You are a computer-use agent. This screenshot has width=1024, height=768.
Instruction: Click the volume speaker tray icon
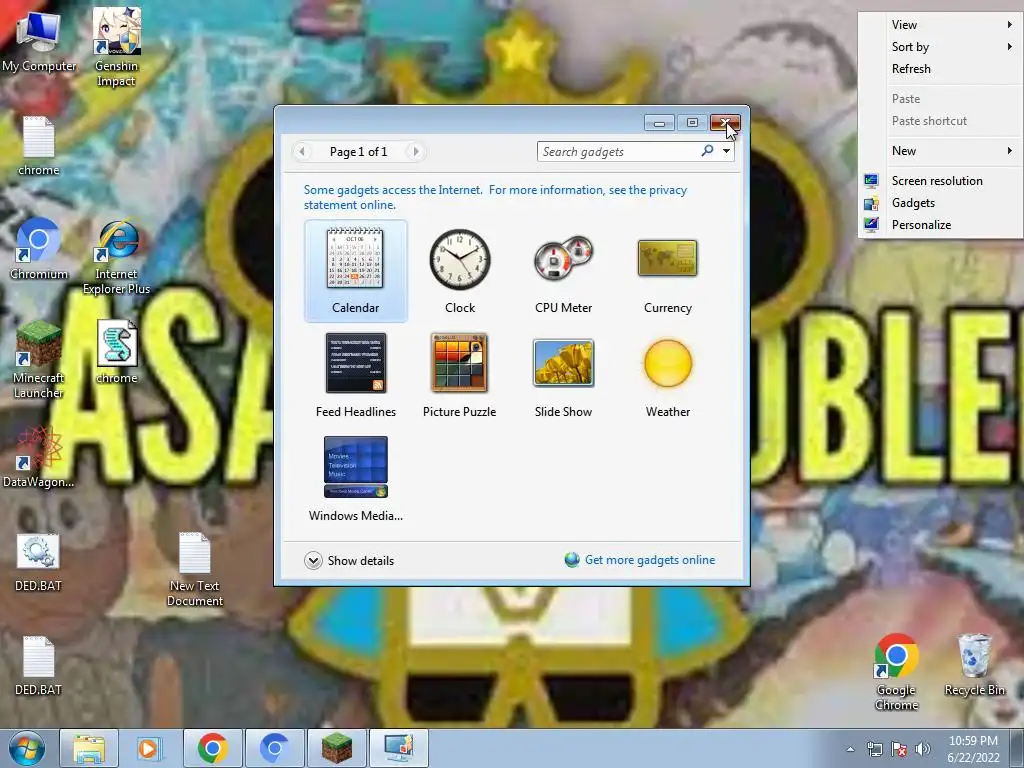tap(923, 749)
